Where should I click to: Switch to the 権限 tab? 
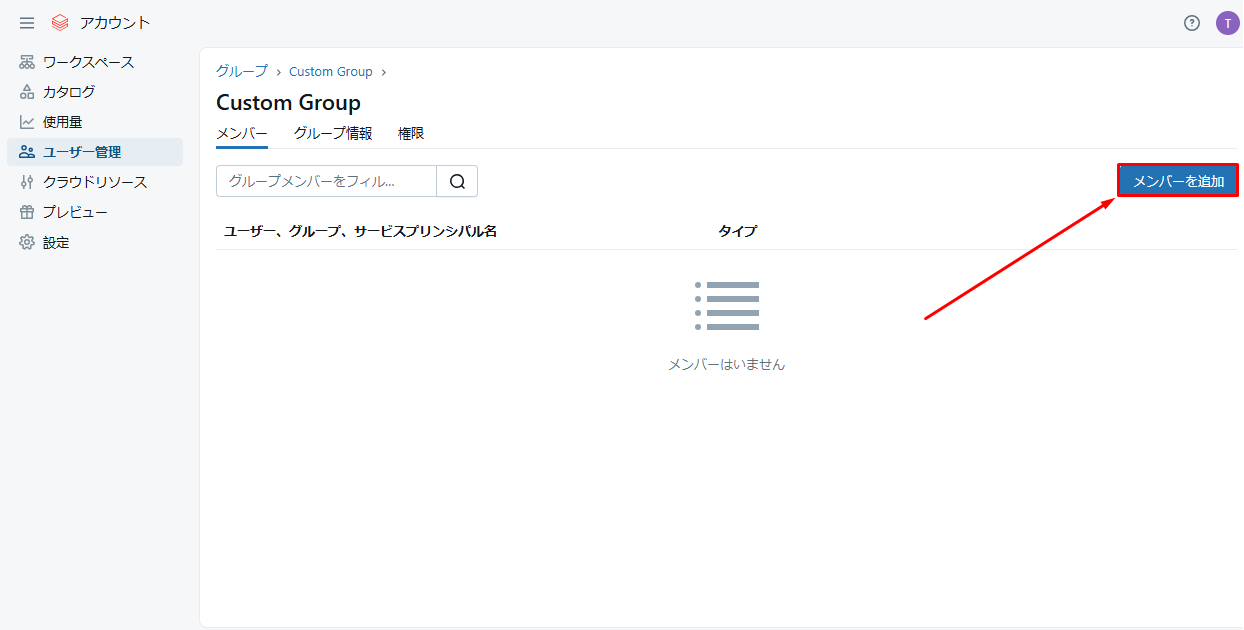tap(411, 133)
